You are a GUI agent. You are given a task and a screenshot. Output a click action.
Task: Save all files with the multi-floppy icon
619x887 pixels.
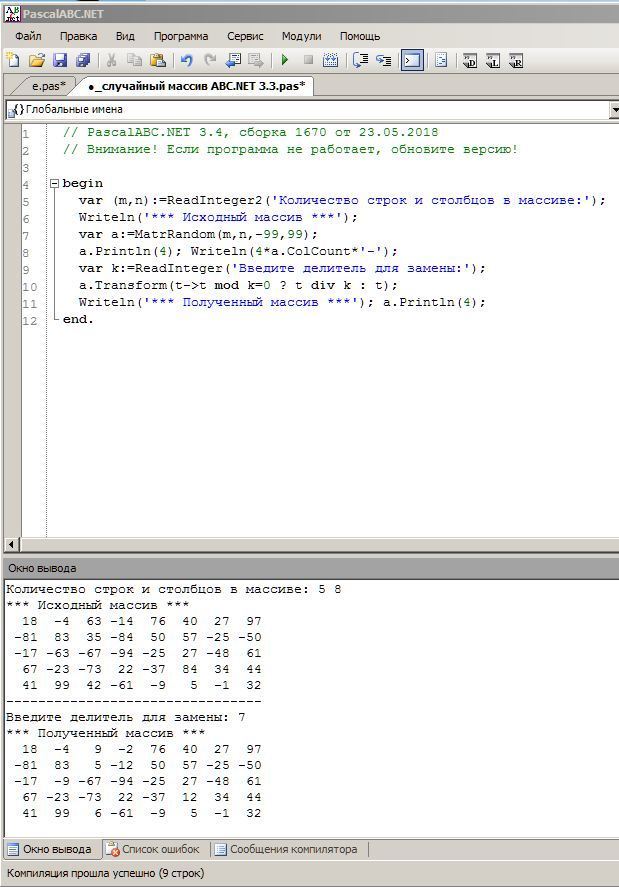pos(83,60)
